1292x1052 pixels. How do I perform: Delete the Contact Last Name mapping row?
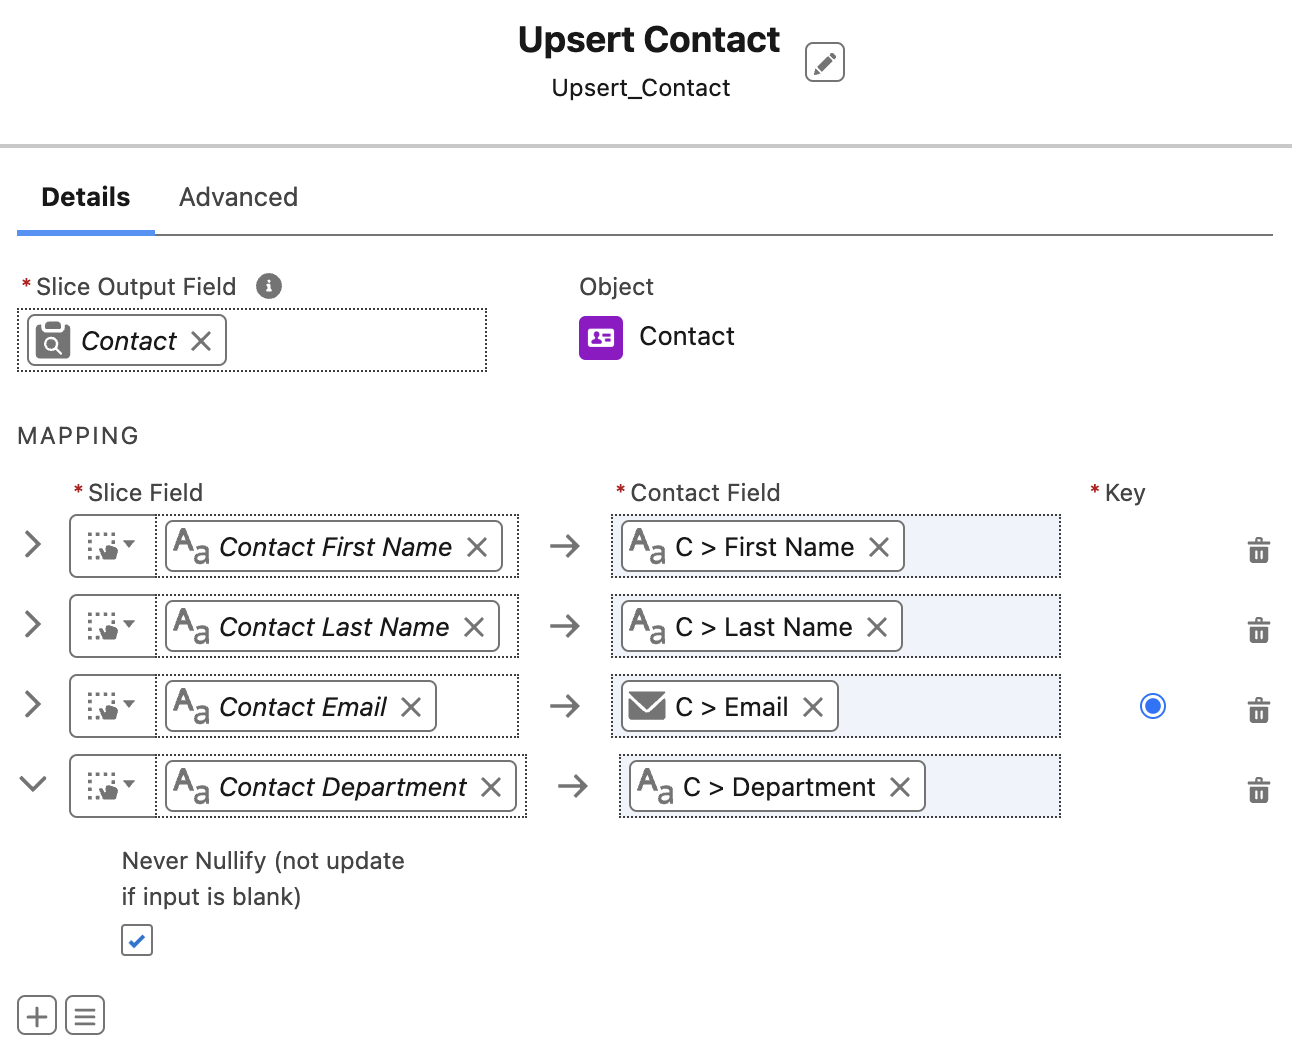coord(1258,629)
